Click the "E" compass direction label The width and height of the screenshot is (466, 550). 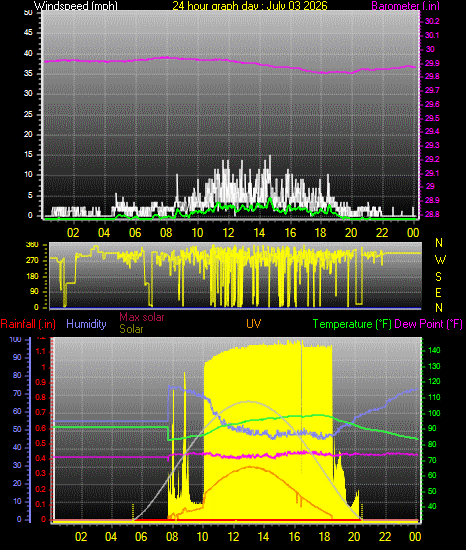(x=438, y=293)
